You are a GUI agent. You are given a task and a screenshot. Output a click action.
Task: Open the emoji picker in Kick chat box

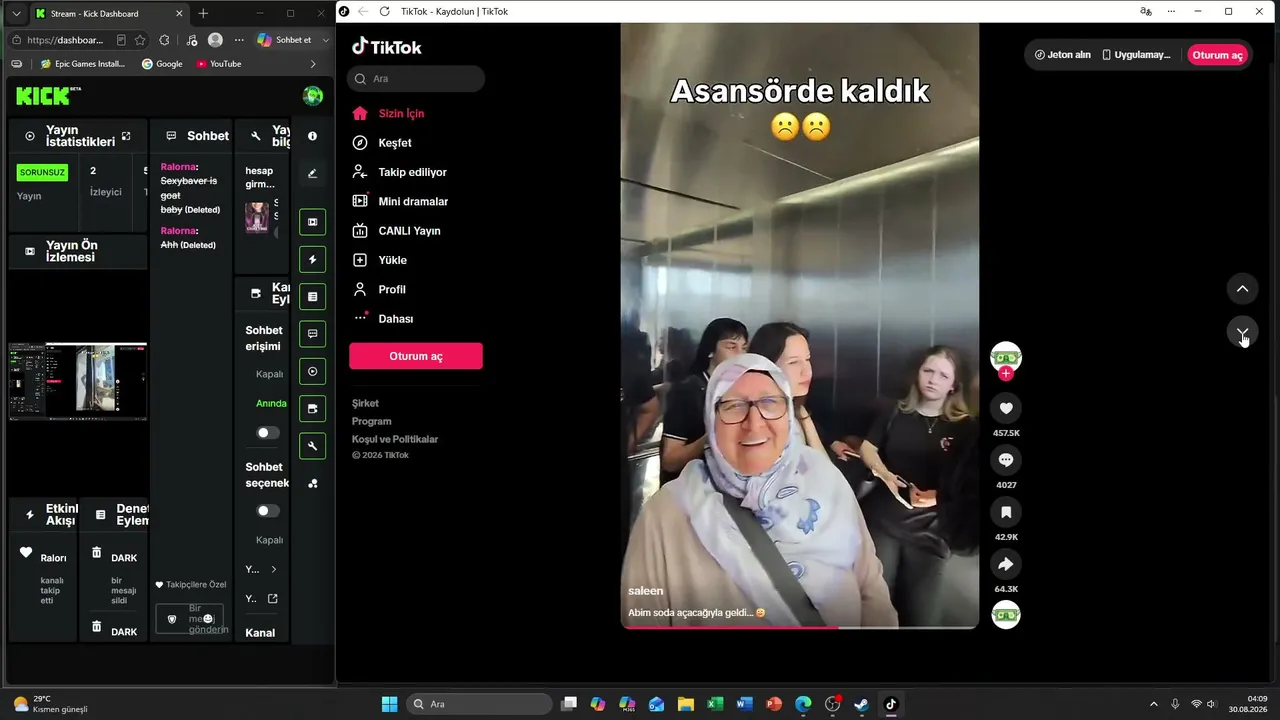[x=208, y=619]
